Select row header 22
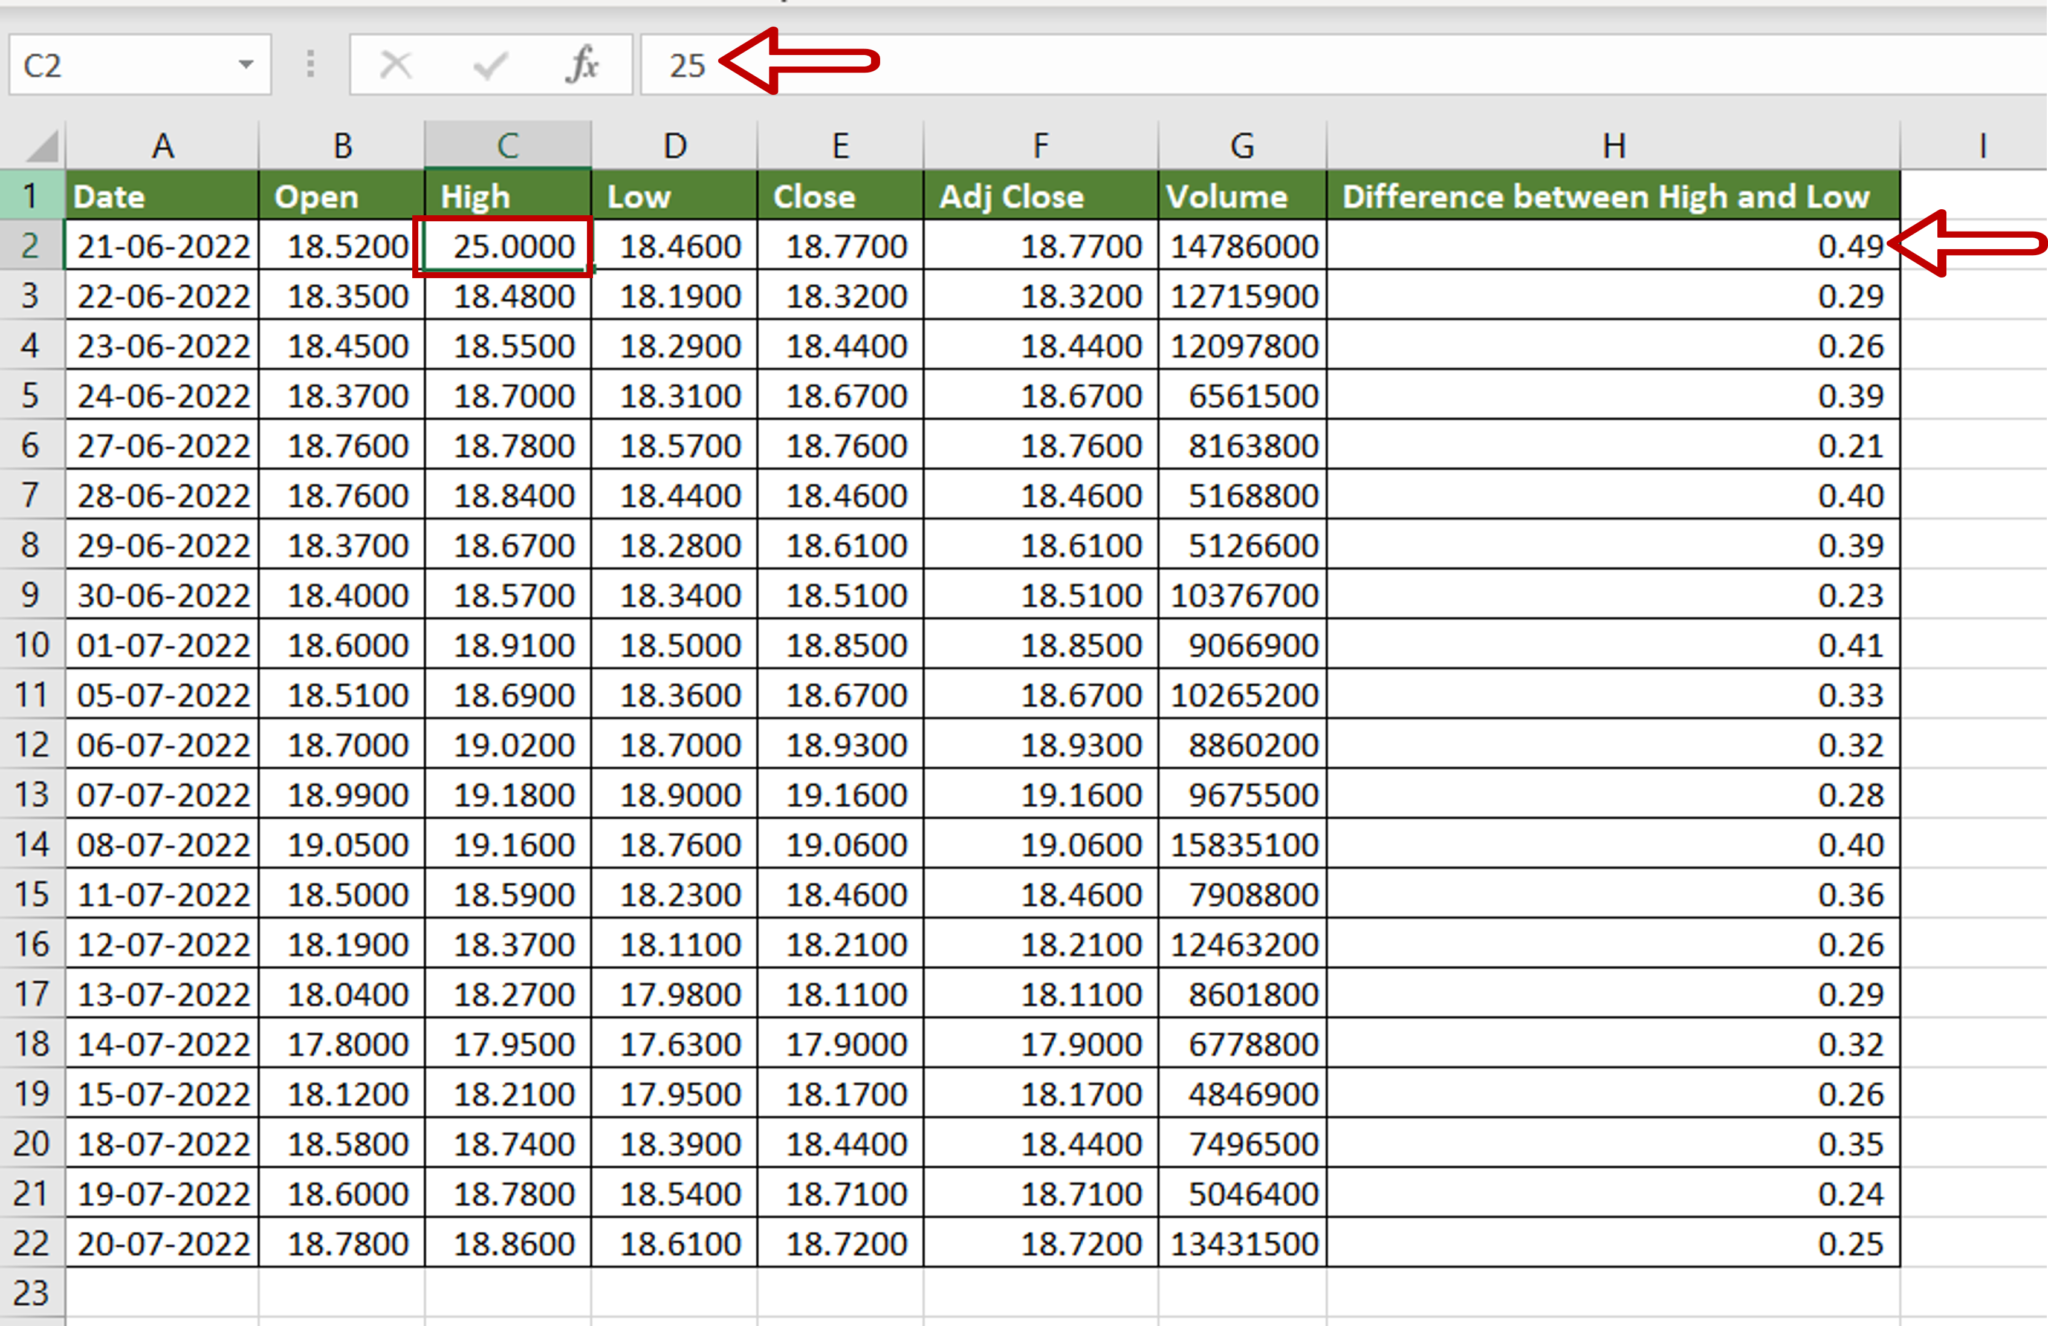Image resolution: width=2048 pixels, height=1326 pixels. coord(31,1243)
